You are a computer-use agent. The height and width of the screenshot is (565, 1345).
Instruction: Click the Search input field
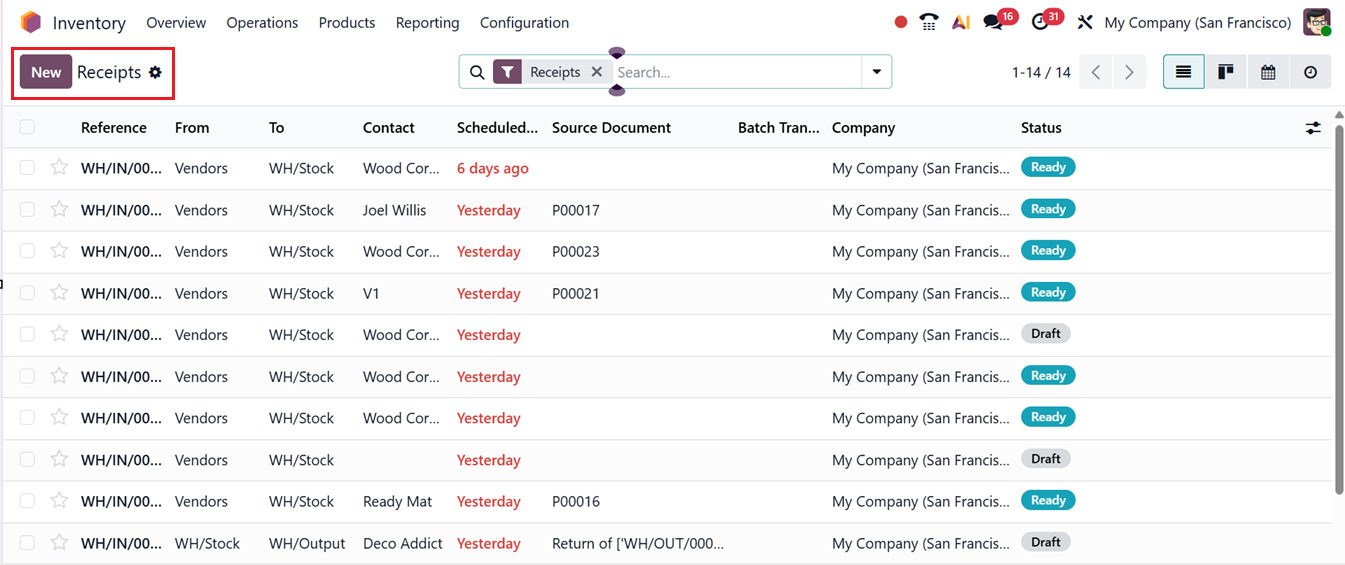[735, 72]
